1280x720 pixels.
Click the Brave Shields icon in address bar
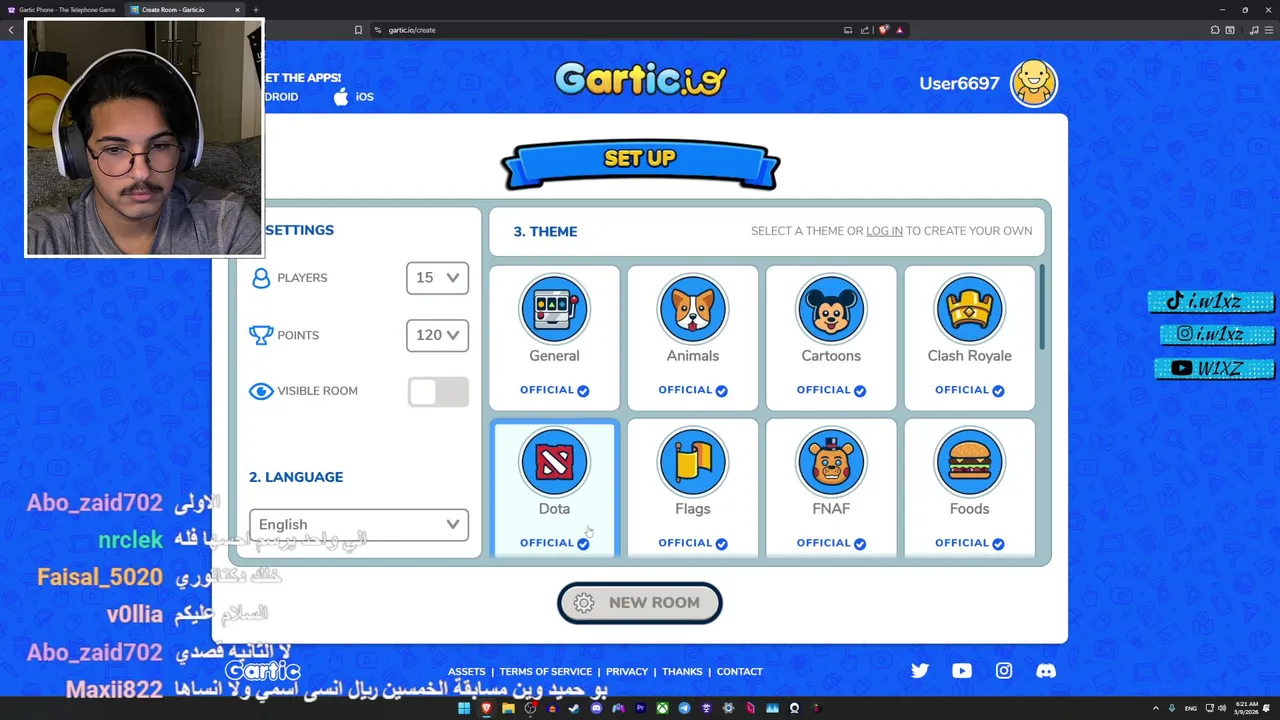tap(884, 30)
